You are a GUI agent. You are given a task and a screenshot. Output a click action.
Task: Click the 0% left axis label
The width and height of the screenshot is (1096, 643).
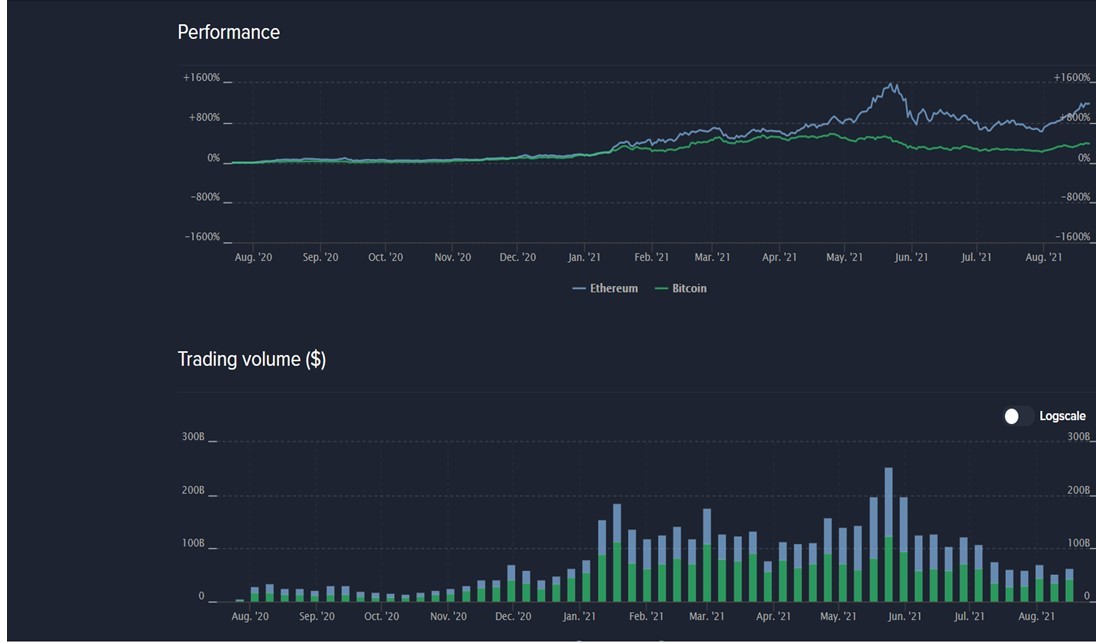pos(213,158)
